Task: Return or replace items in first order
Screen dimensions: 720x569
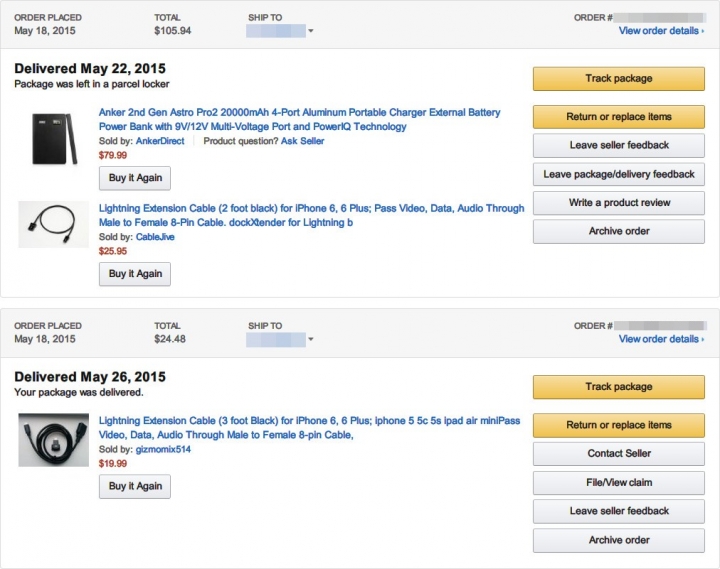Action: pyautogui.click(x=619, y=117)
